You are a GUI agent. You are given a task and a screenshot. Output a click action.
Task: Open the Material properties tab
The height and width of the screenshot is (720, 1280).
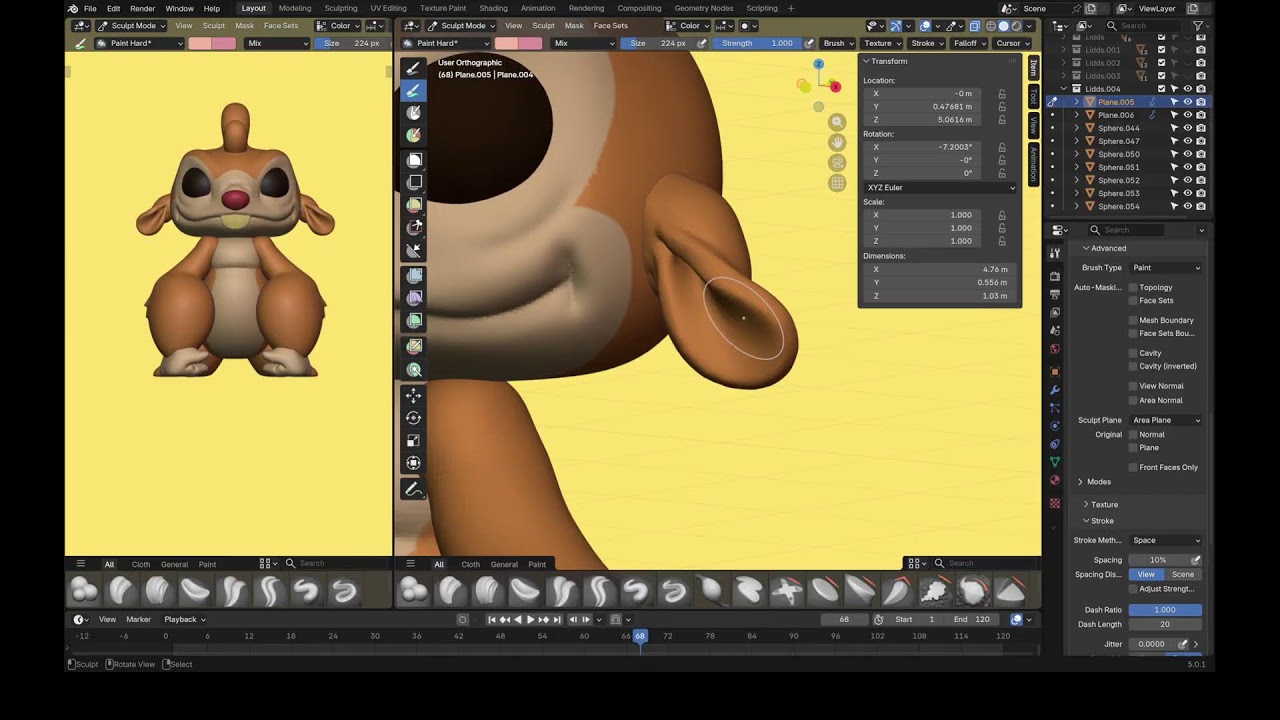tap(1054, 480)
